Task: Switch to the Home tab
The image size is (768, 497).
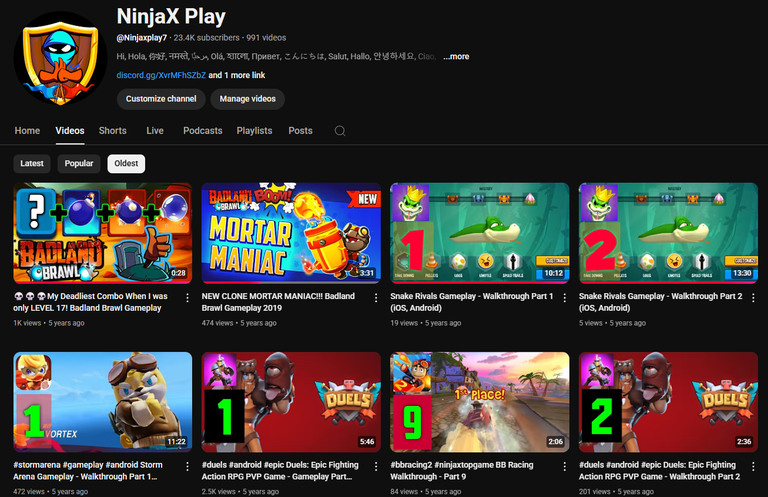Action: 27,131
